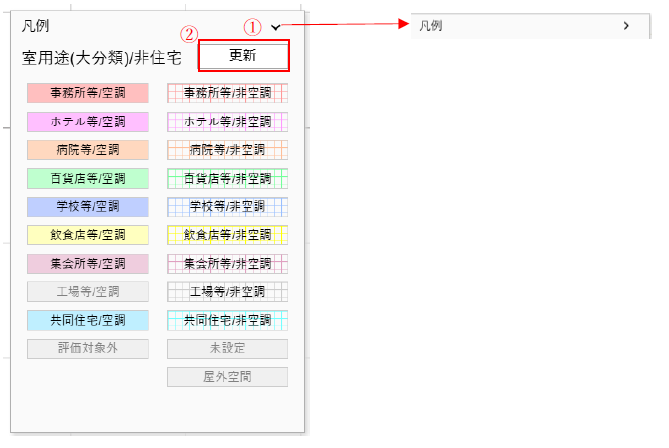The width and height of the screenshot is (669, 448).
Task: Select 百貨店等/空調 in the legend
Action: pyautogui.click(x=88, y=179)
